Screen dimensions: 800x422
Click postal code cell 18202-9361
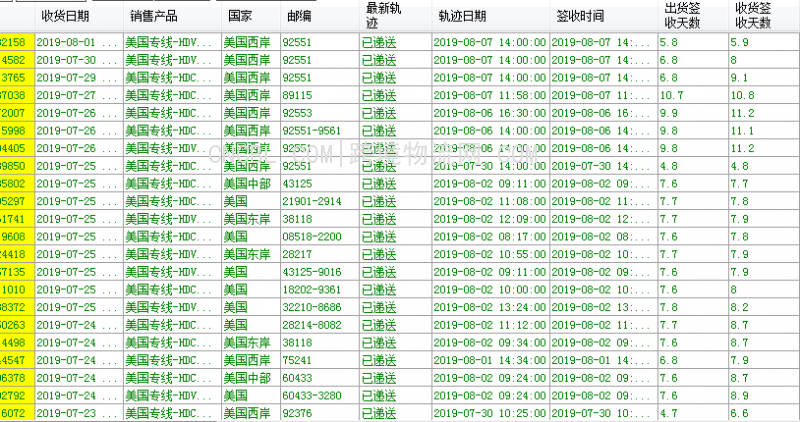319,289
